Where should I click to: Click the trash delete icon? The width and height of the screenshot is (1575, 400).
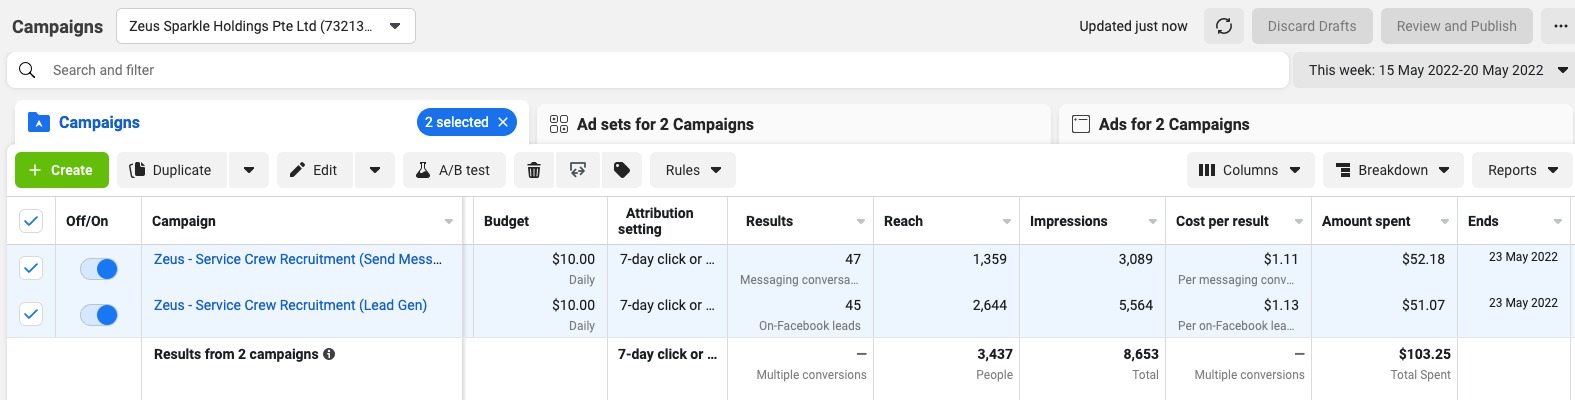534,170
